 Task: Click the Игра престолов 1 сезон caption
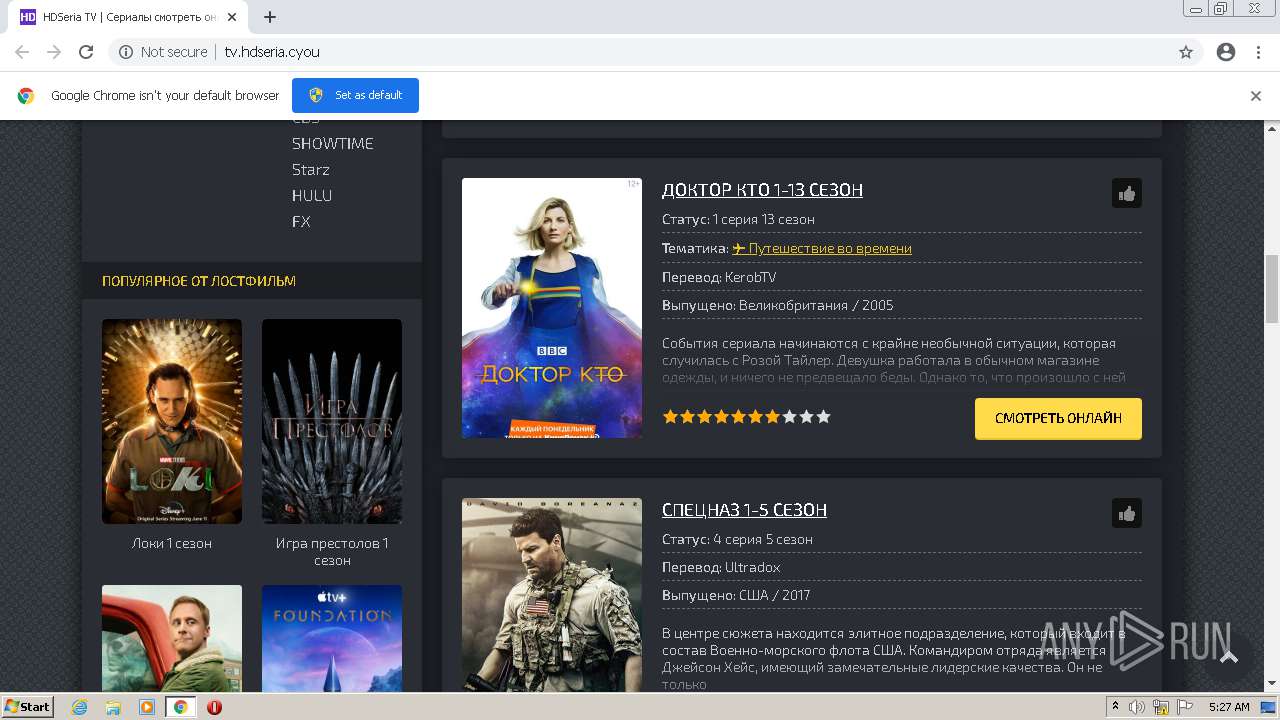click(x=332, y=552)
